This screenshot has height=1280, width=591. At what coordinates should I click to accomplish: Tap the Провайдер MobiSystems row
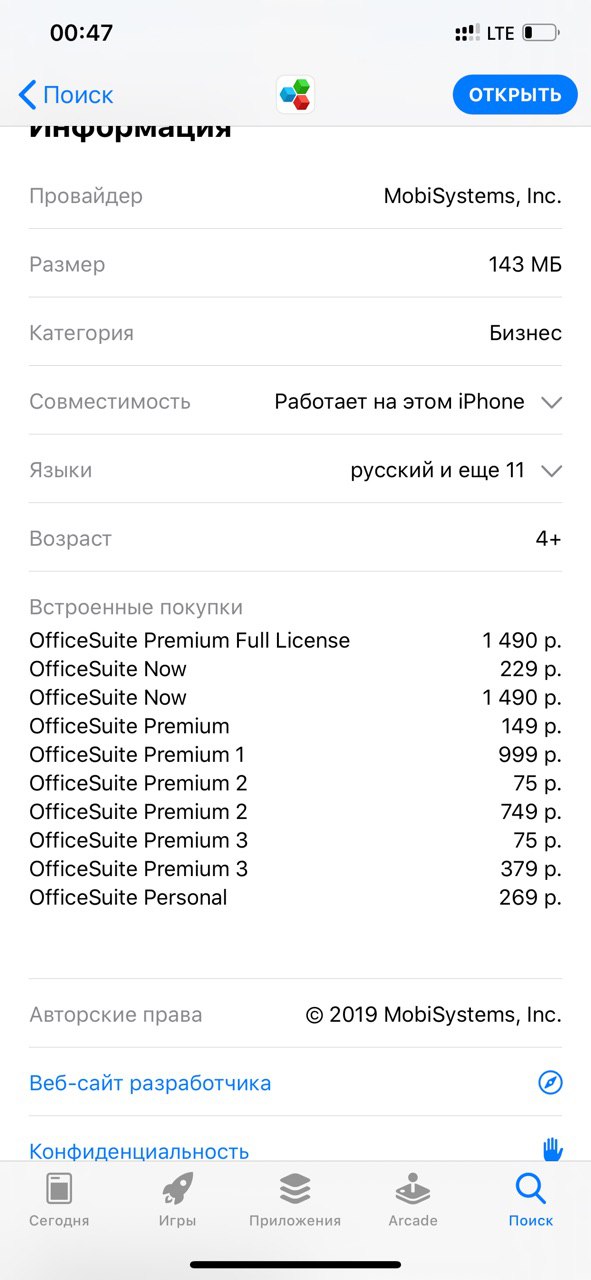pos(295,196)
